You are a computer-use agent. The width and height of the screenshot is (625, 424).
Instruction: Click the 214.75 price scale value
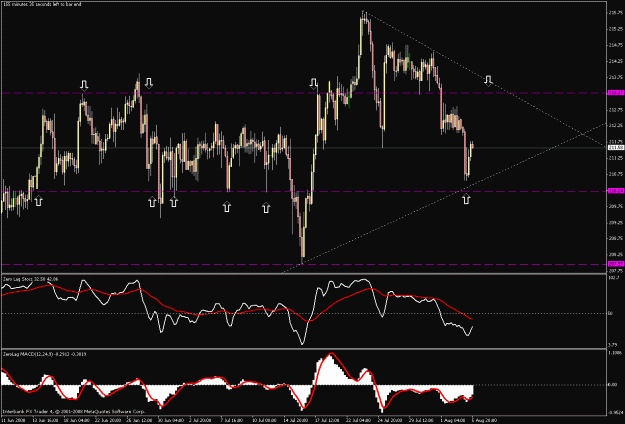615,45
